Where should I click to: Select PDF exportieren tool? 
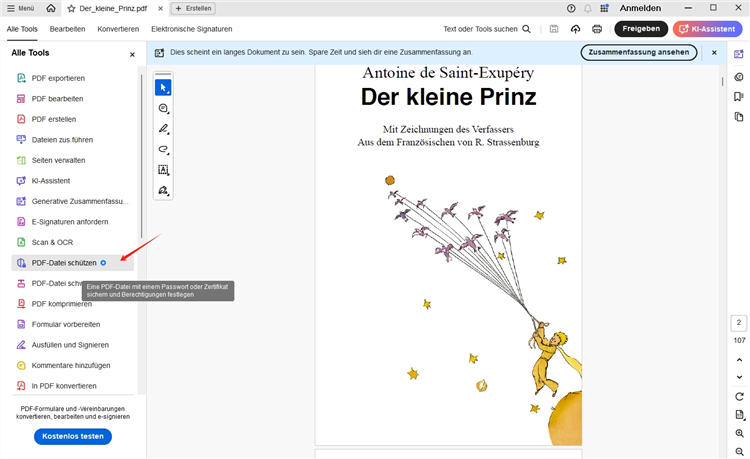(x=73, y=78)
